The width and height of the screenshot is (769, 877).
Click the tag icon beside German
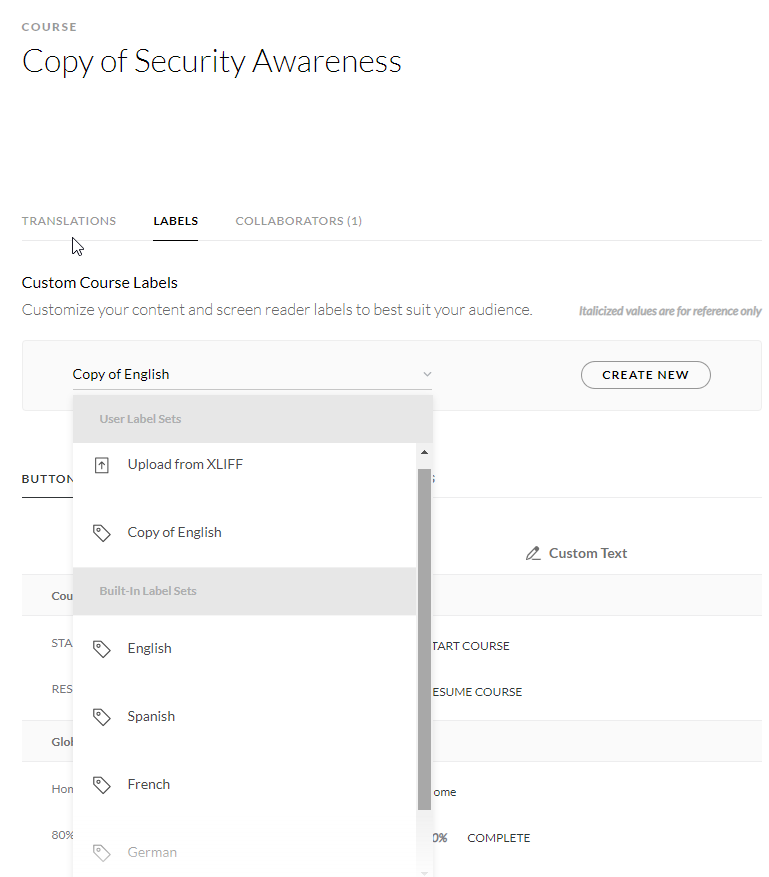pyautogui.click(x=101, y=853)
